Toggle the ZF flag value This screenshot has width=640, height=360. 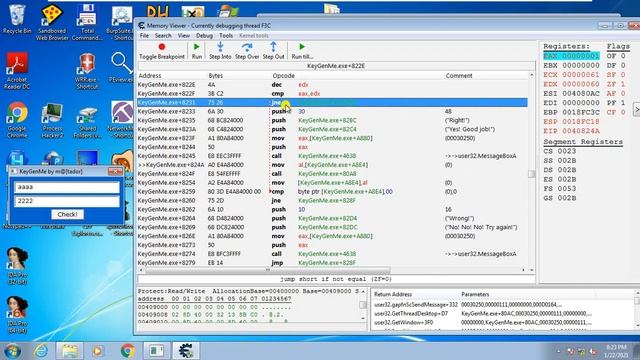[x=616, y=84]
